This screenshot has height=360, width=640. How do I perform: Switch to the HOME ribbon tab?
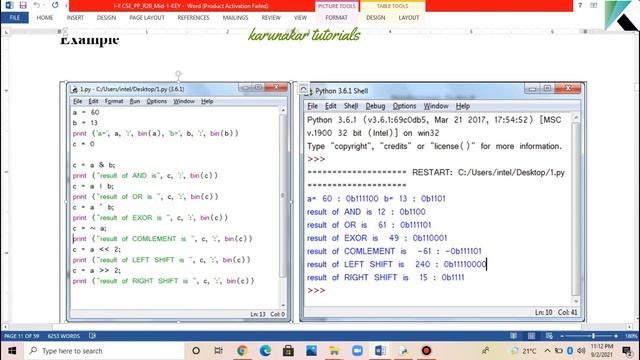(44, 18)
